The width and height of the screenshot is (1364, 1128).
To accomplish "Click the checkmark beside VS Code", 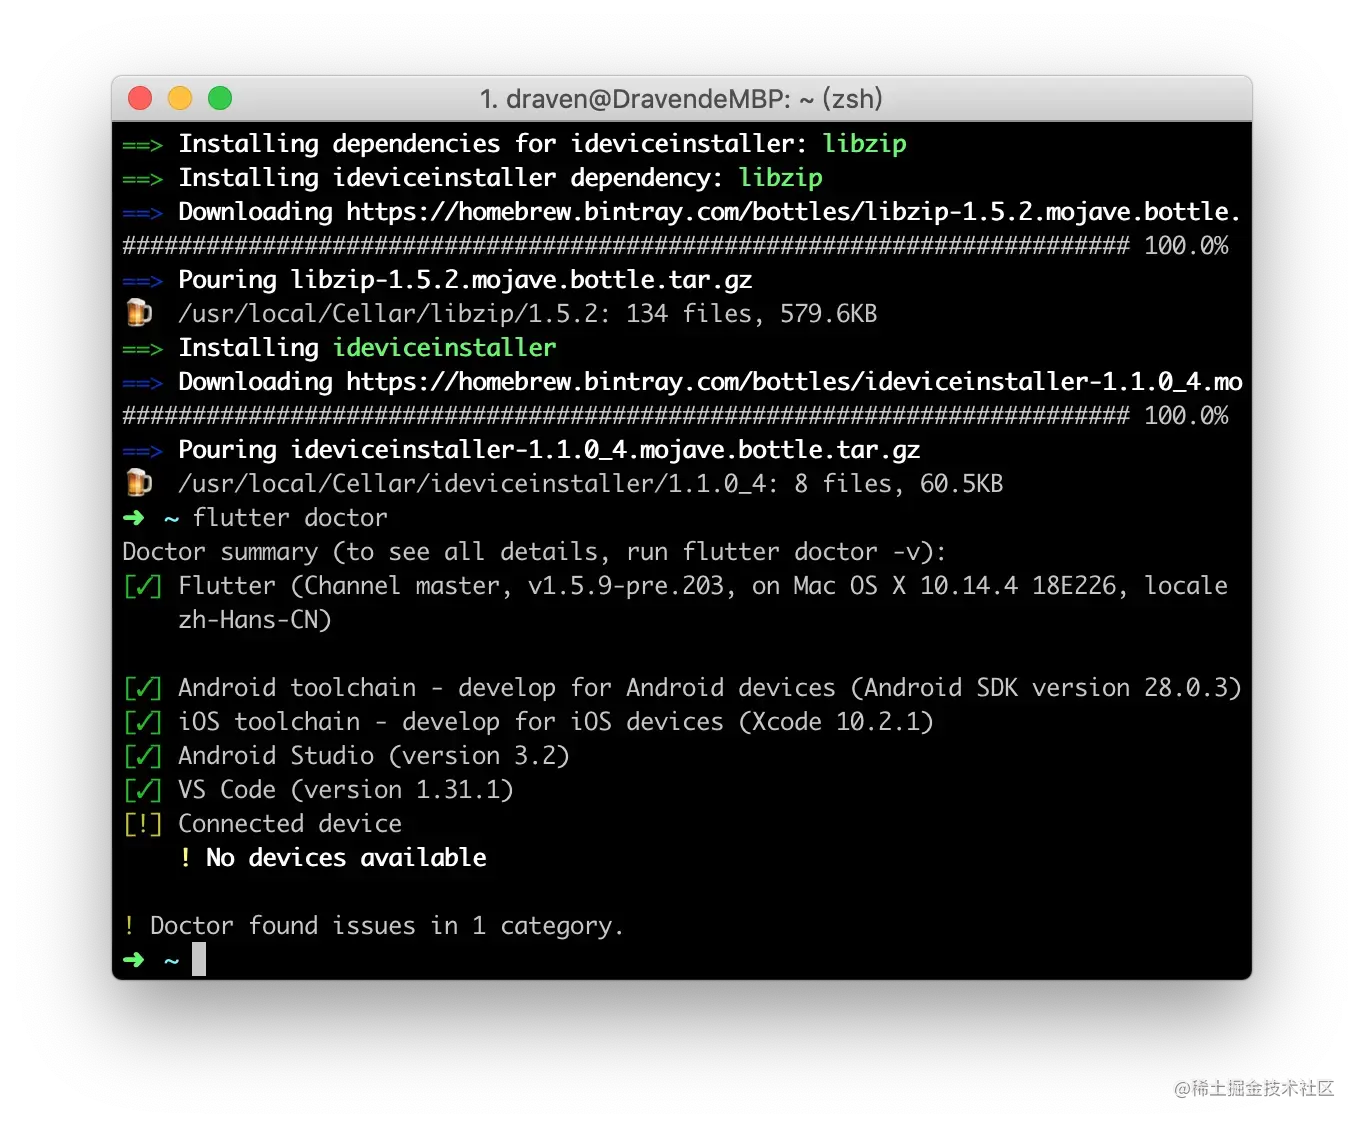I will tap(142, 790).
